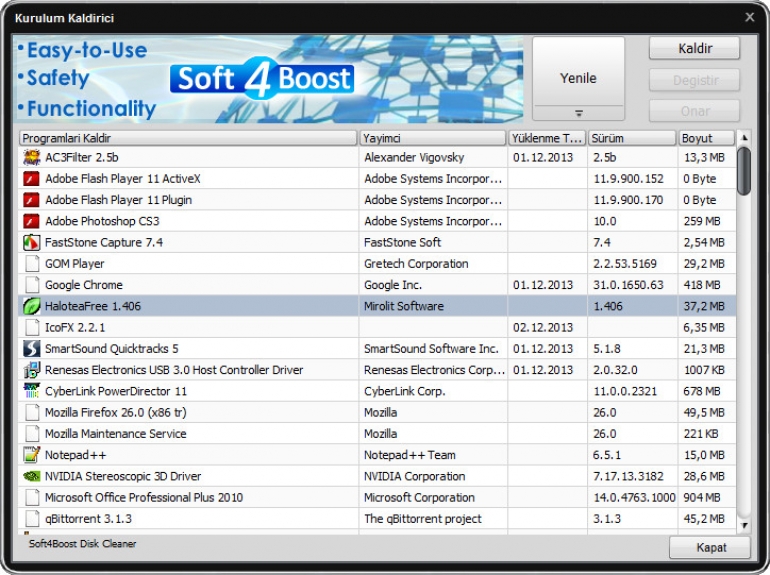This screenshot has width=770, height=575.
Task: Click the AC3Filter 2.5b program icon
Action: click(x=32, y=157)
